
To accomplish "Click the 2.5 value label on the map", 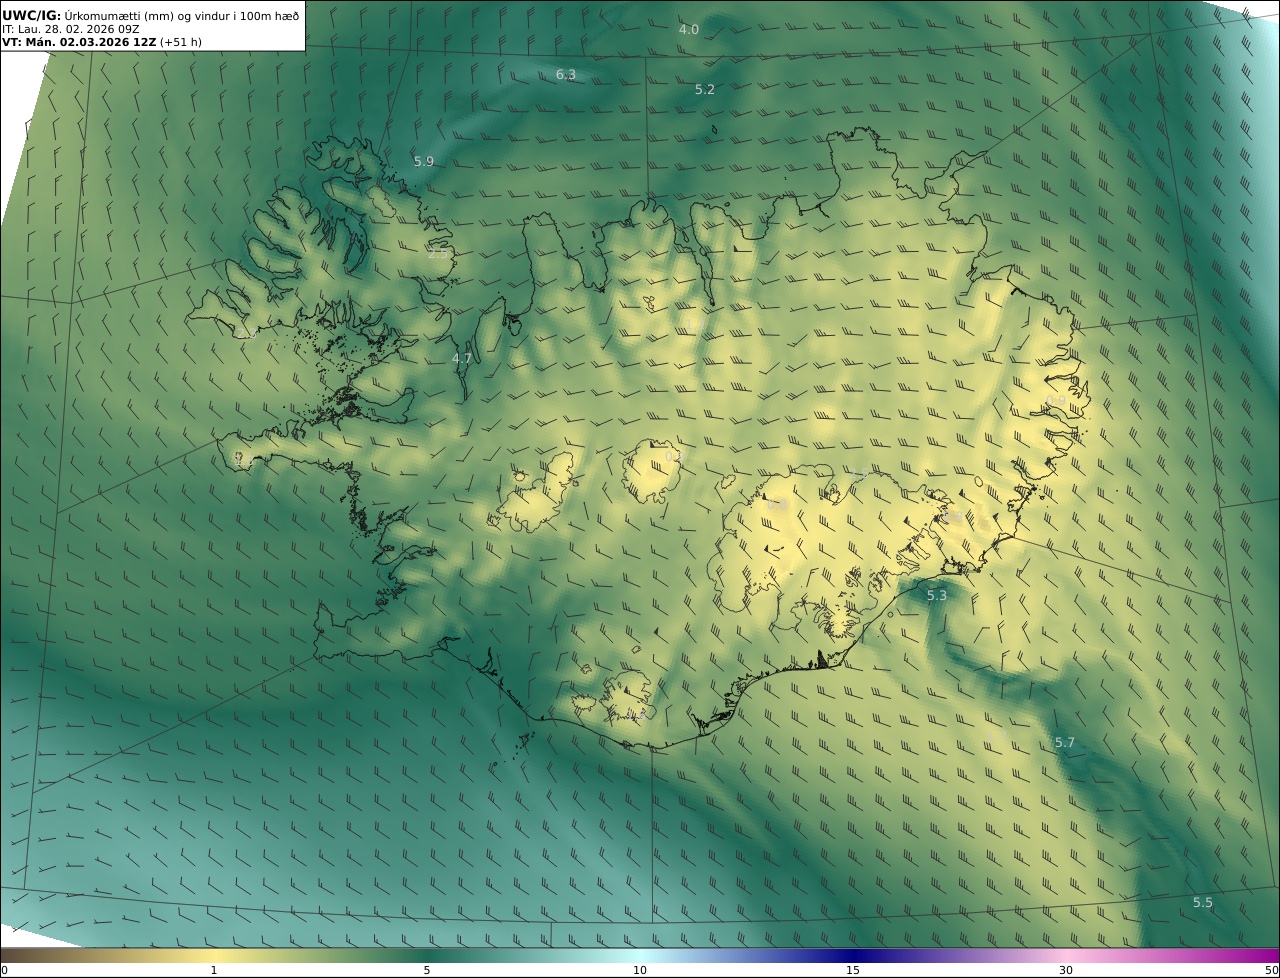I will [438, 254].
